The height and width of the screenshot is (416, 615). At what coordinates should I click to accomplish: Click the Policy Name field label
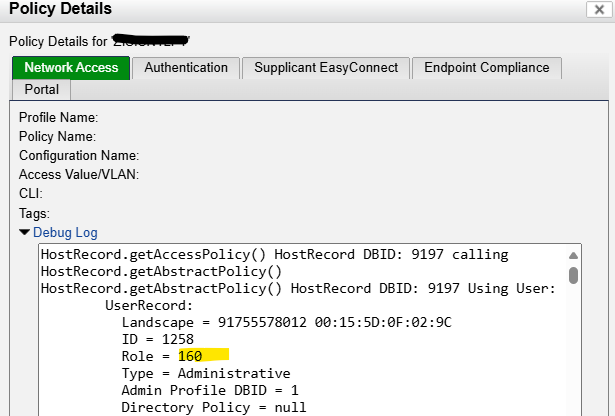pos(57,136)
